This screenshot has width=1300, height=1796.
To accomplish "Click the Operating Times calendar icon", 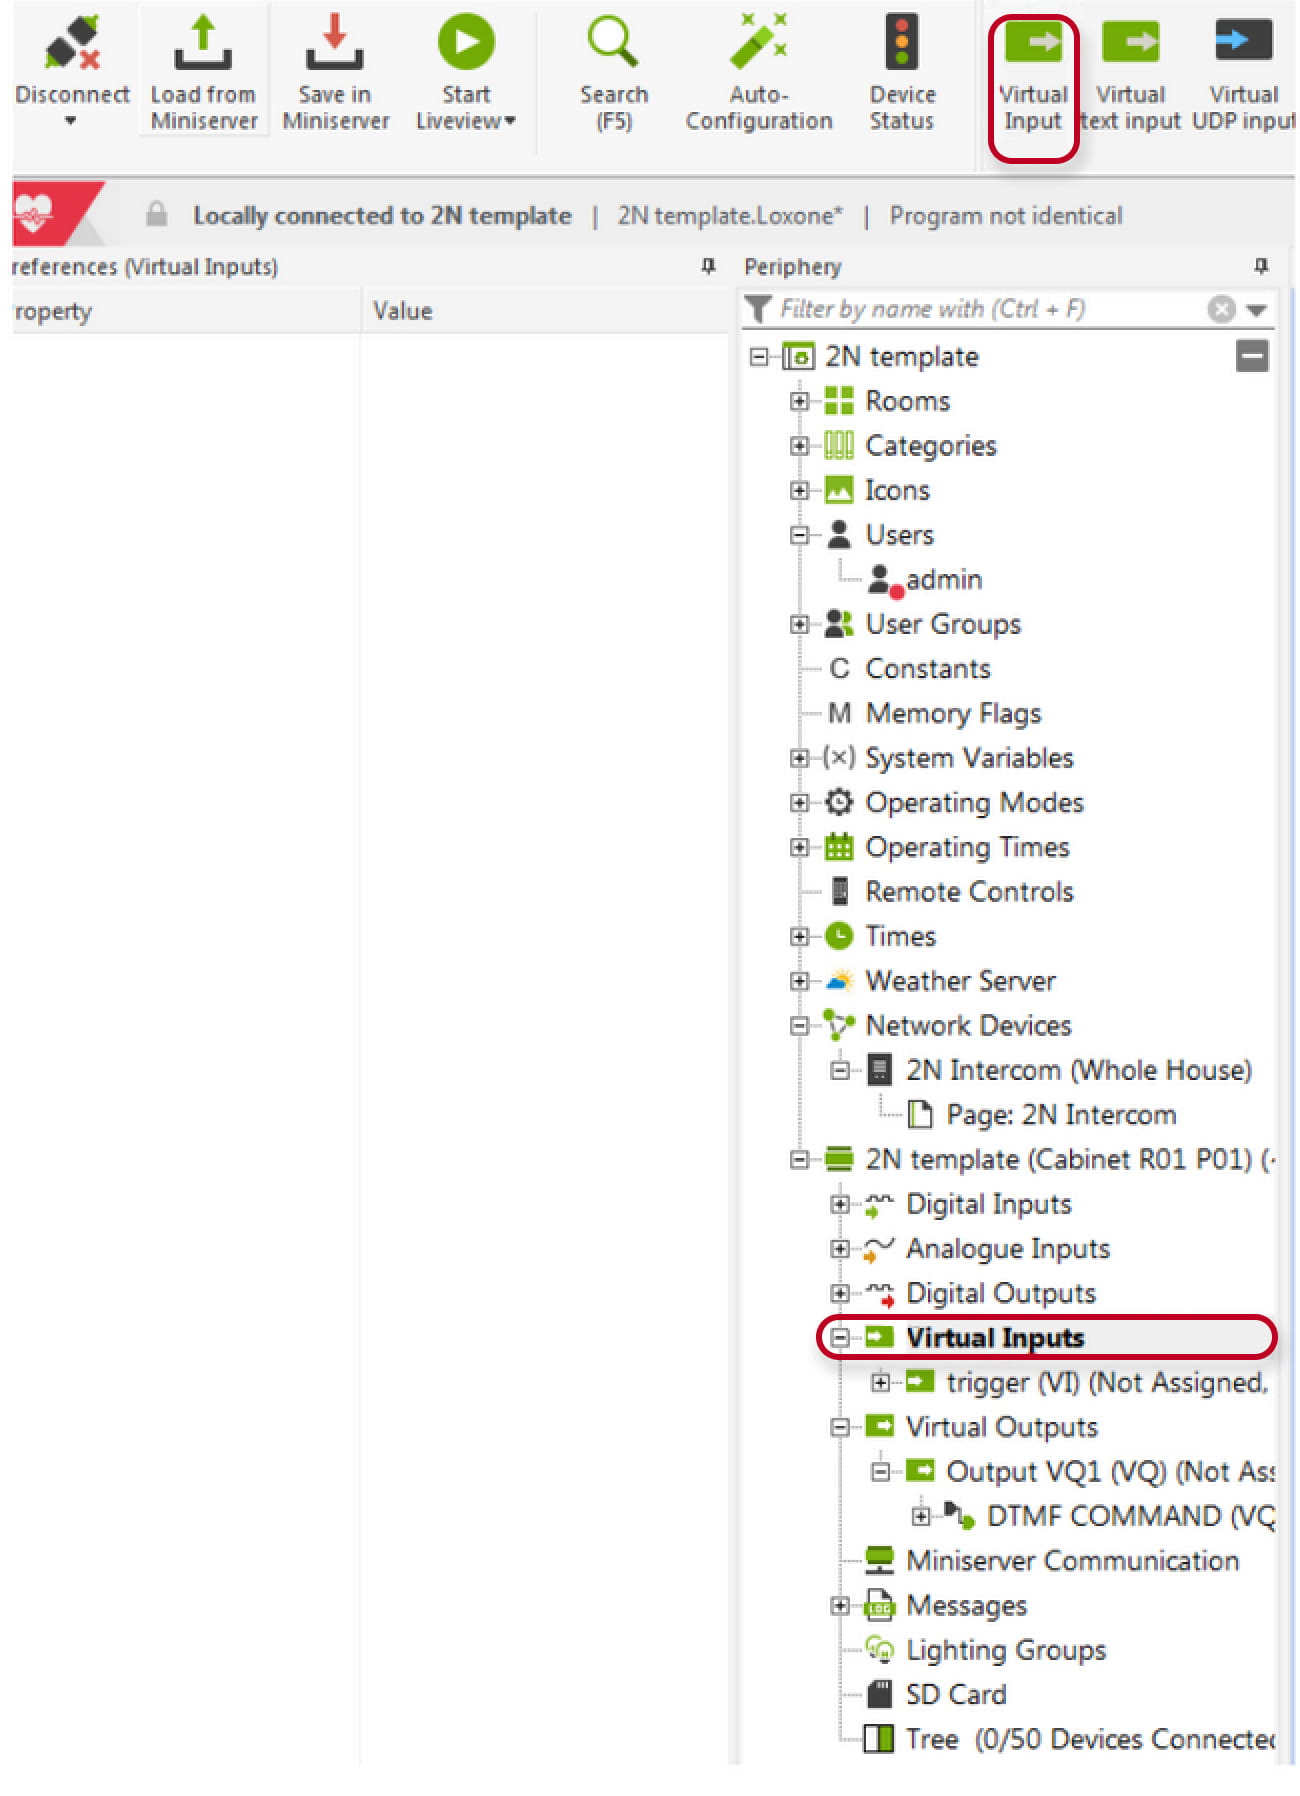I will click(838, 847).
